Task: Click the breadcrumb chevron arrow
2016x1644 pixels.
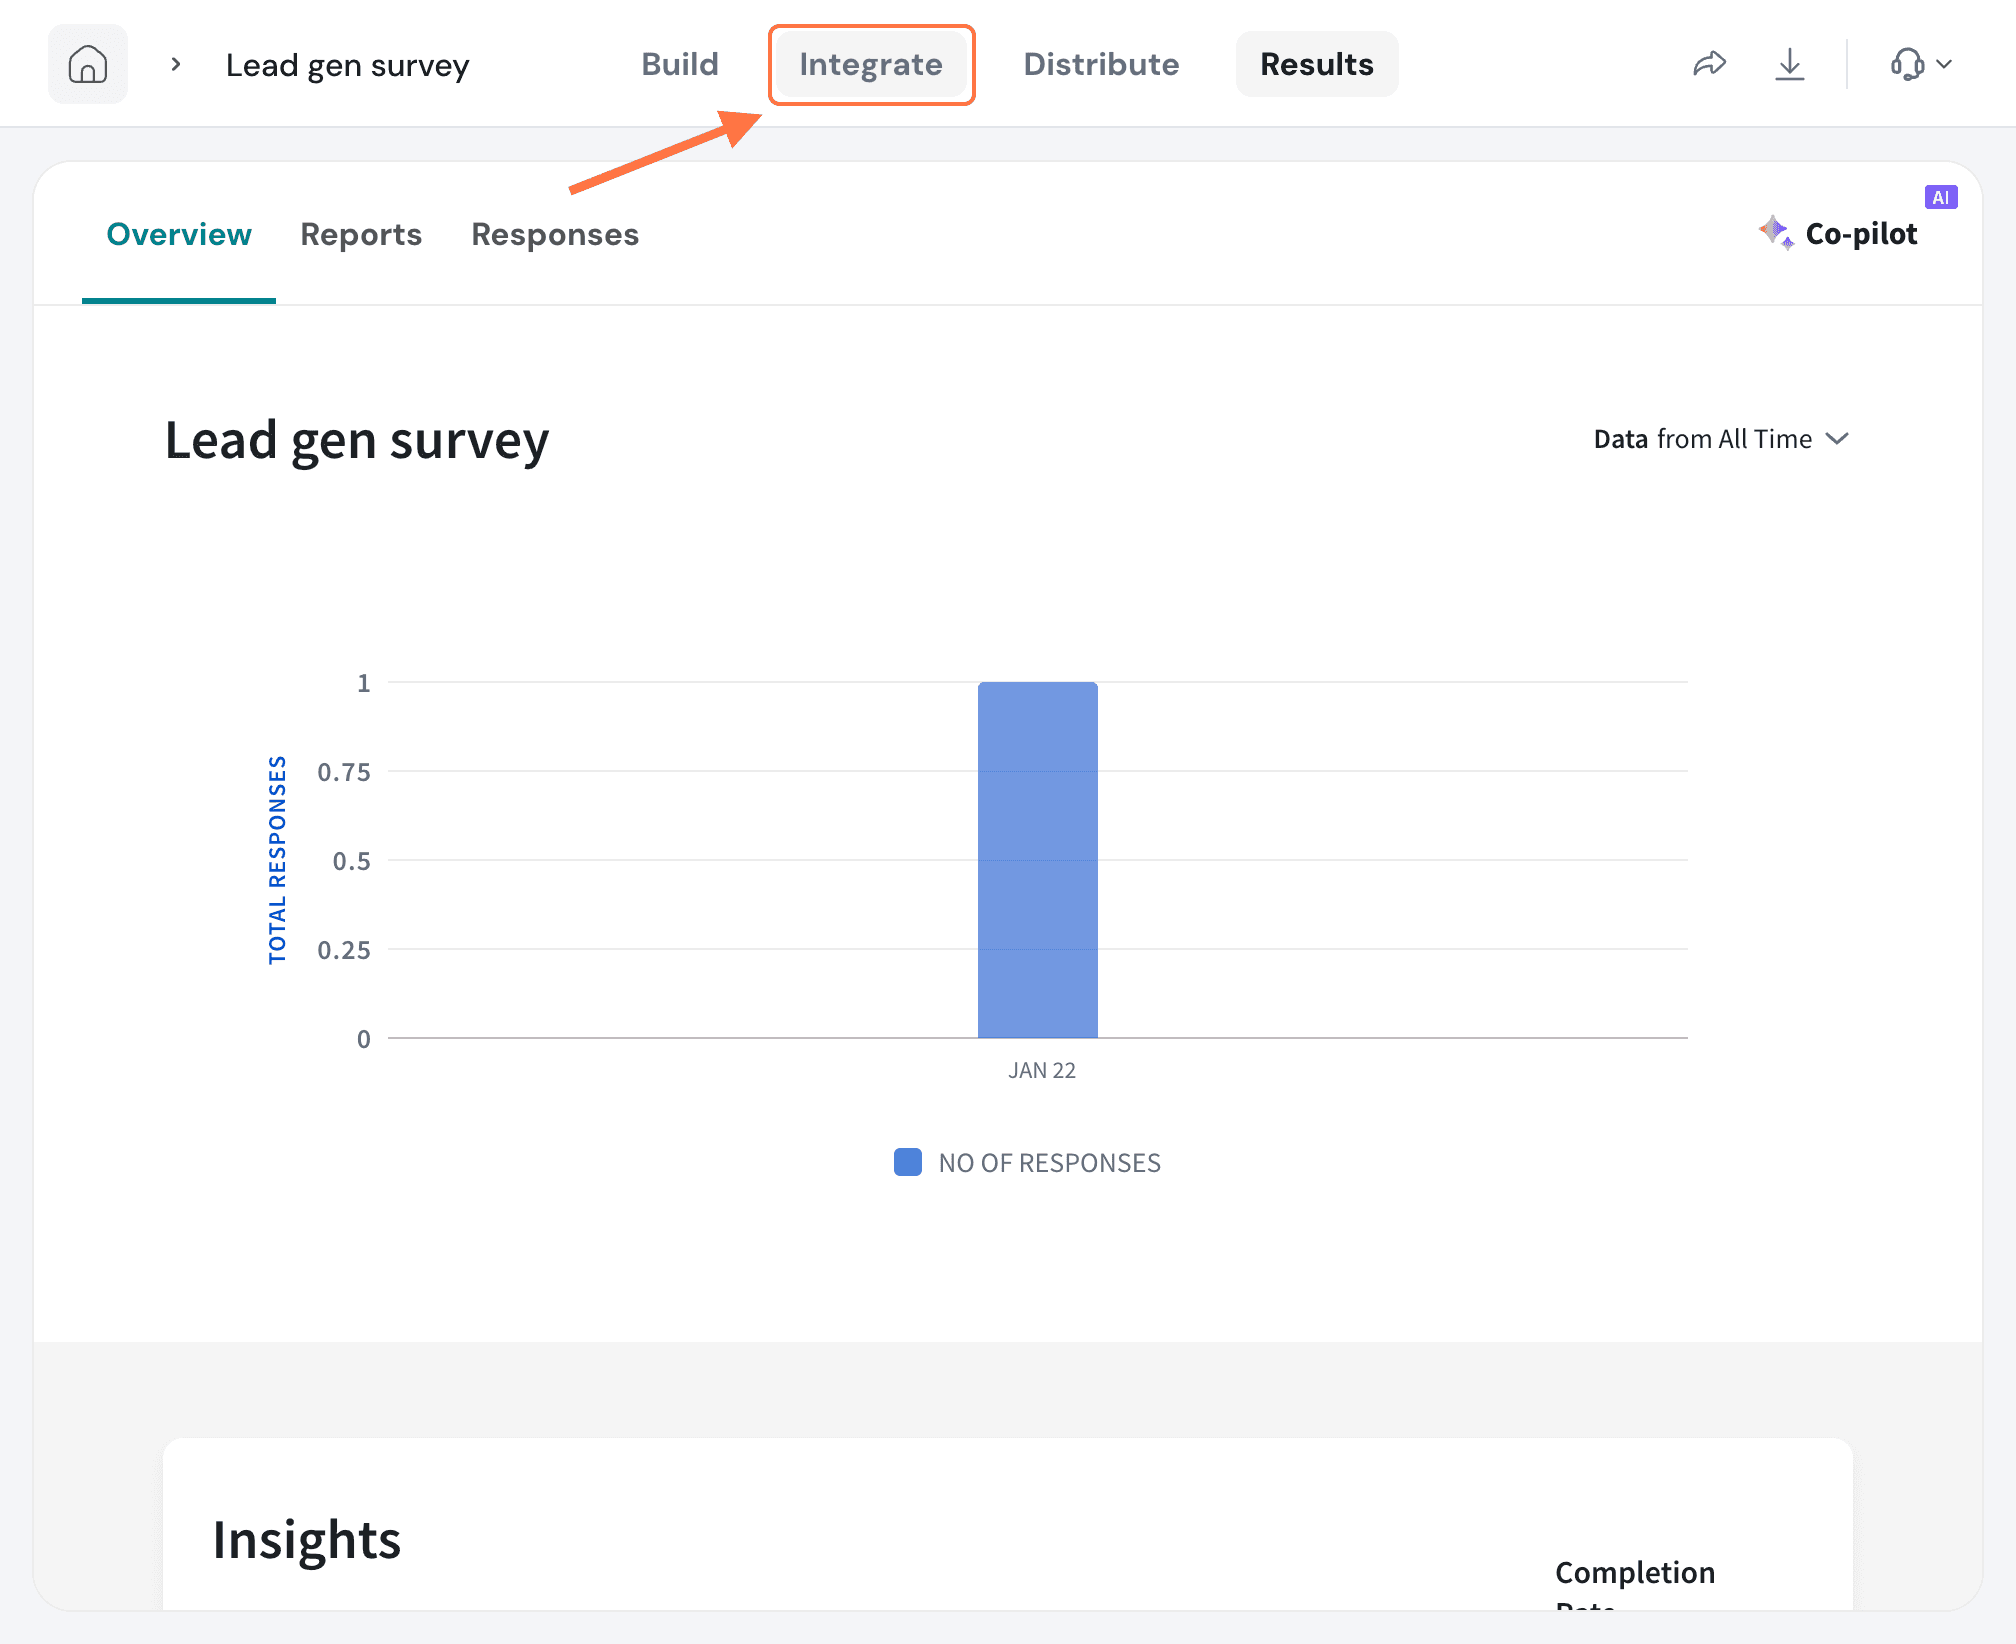Action: pos(176,65)
